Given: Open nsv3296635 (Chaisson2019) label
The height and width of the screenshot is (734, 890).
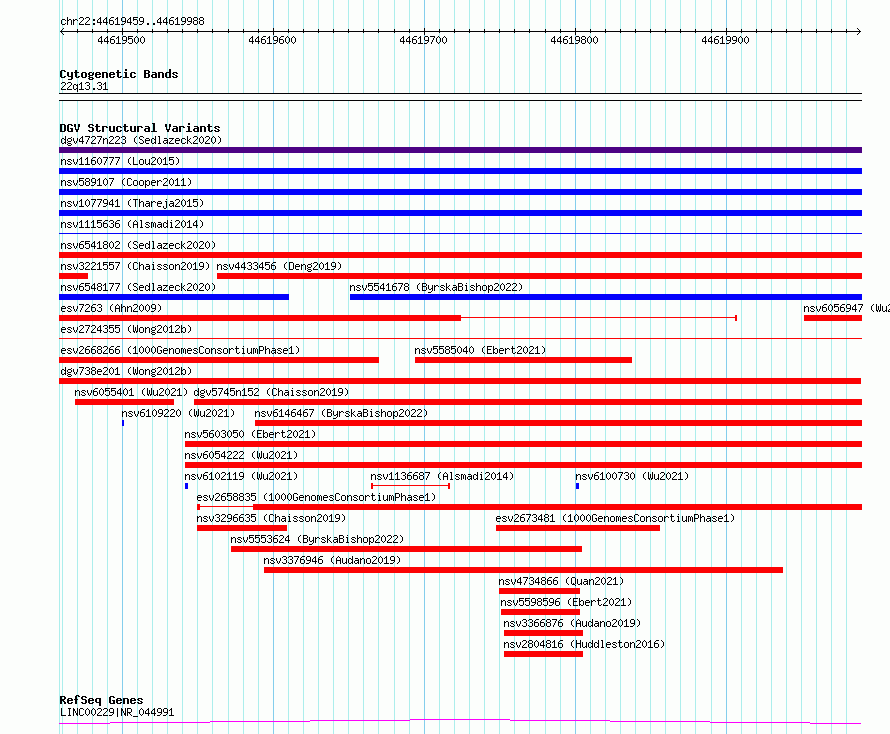Looking at the screenshot, I should click(x=271, y=518).
